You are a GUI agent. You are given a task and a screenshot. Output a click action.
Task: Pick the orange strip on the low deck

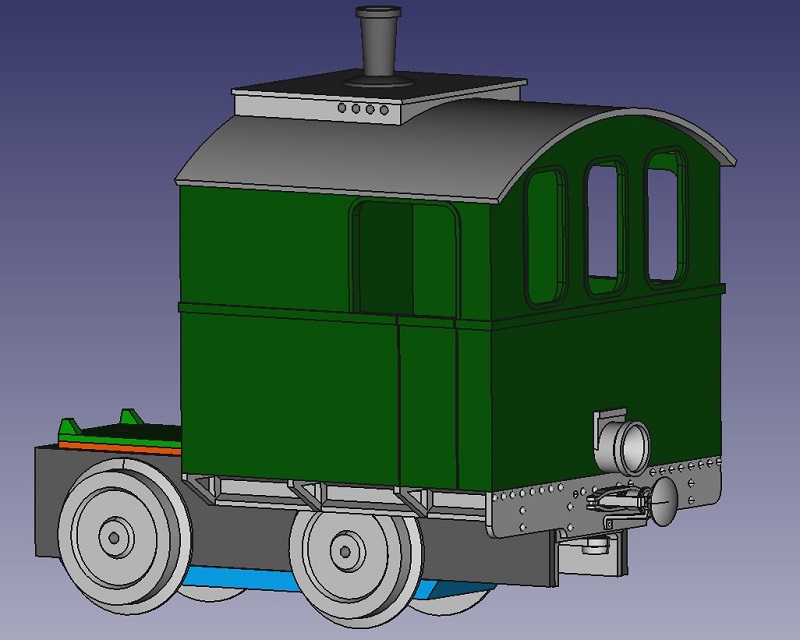pyautogui.click(x=120, y=449)
